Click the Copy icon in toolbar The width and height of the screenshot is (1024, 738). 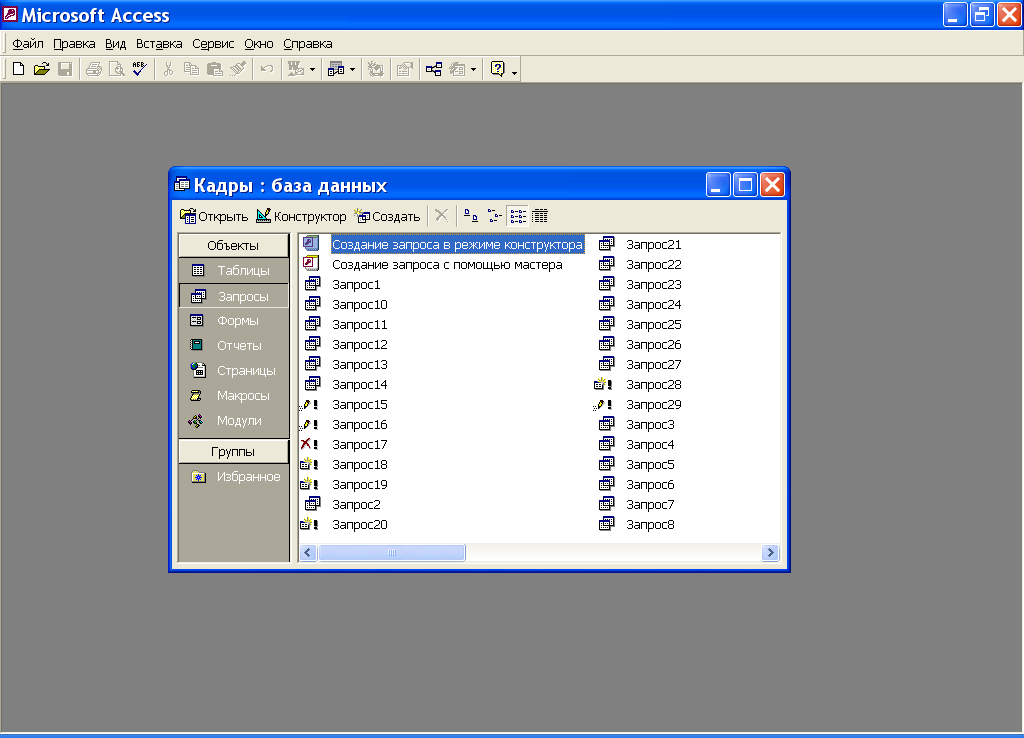coord(191,69)
